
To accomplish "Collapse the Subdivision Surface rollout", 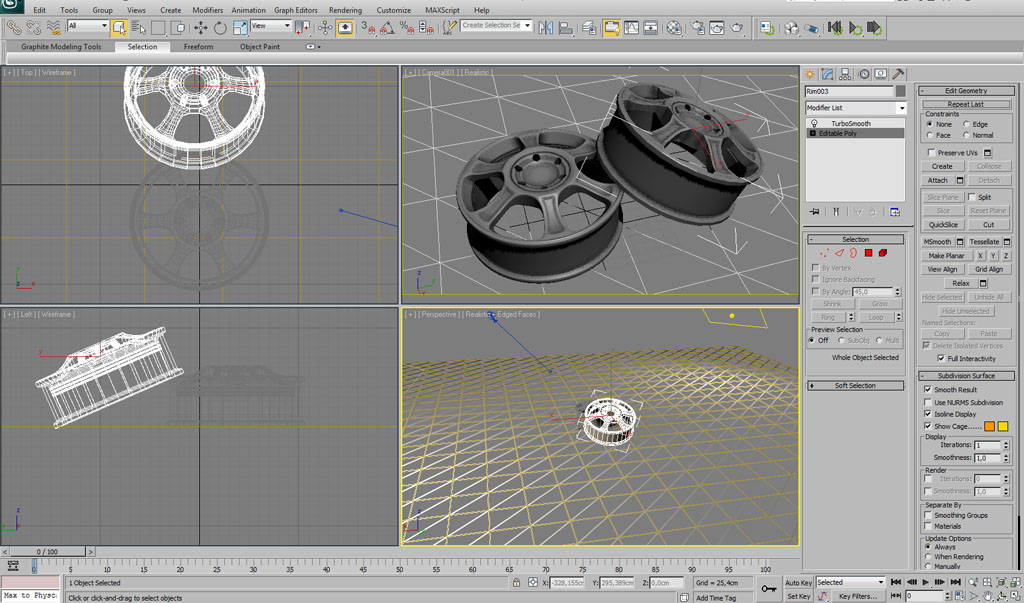I will click(966, 376).
